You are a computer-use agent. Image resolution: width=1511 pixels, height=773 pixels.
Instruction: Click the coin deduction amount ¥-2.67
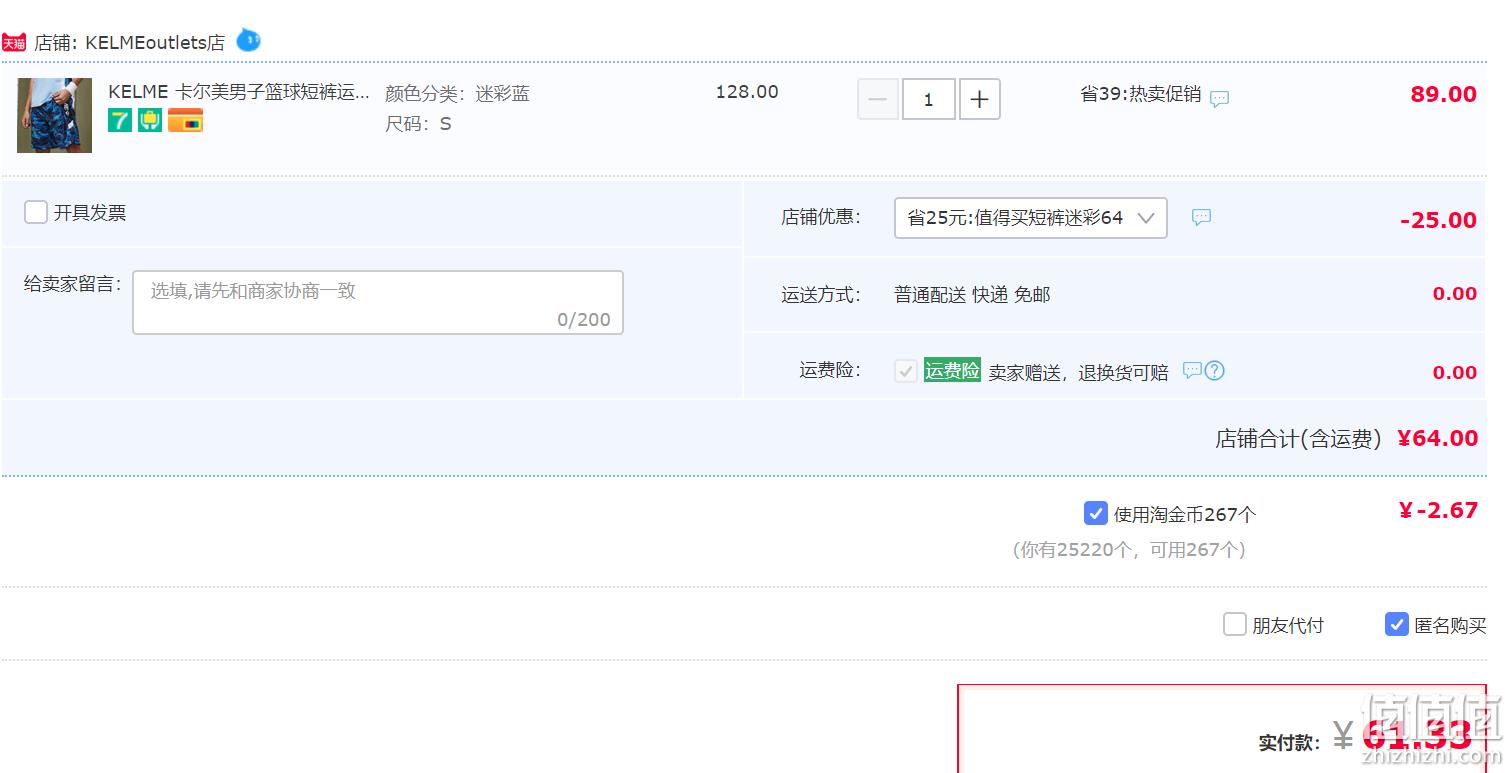tap(1438, 510)
